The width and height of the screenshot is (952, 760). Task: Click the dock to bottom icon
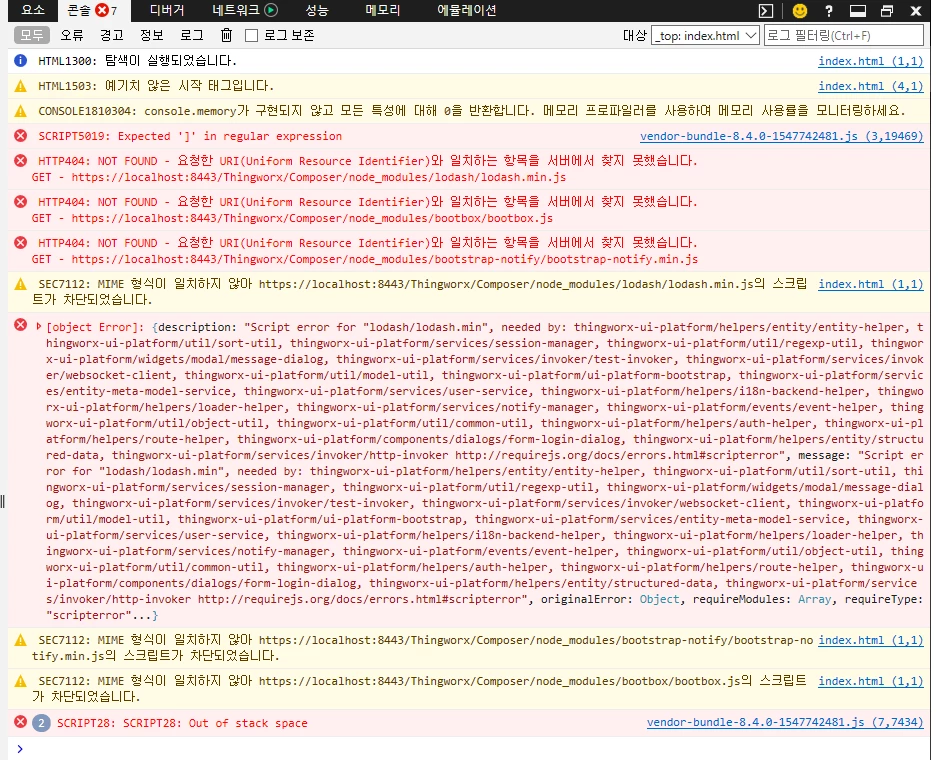pos(857,11)
